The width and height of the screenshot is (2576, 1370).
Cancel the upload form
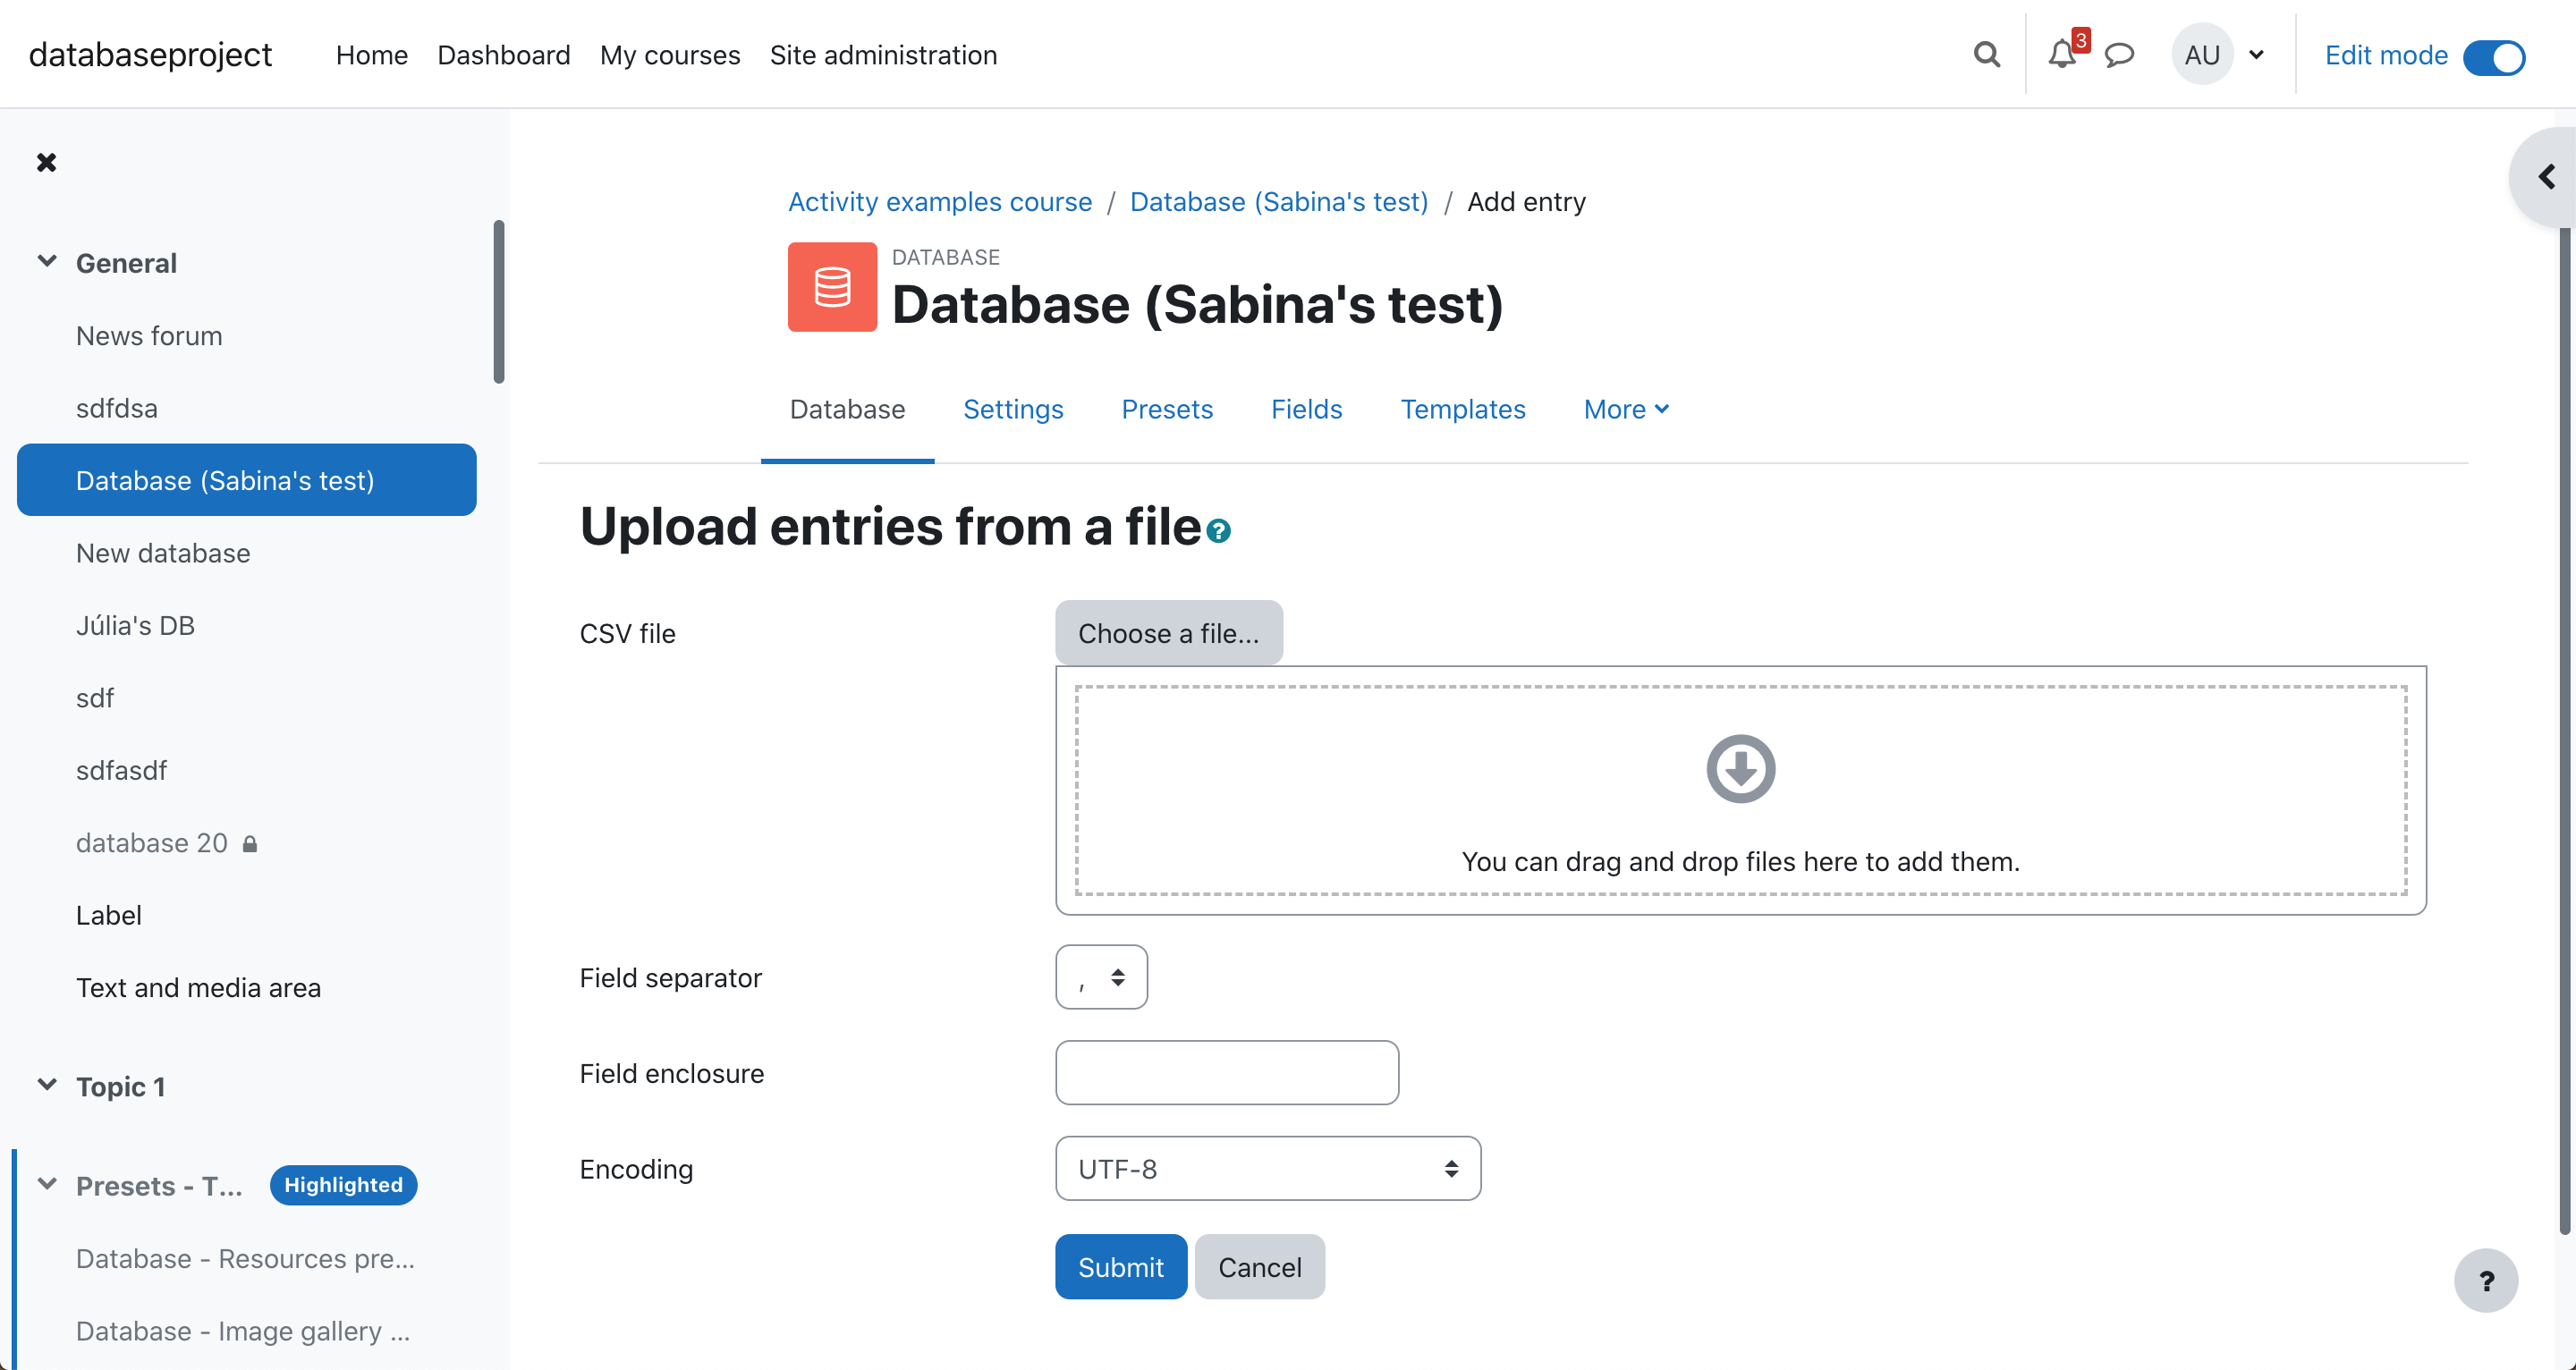1259,1267
